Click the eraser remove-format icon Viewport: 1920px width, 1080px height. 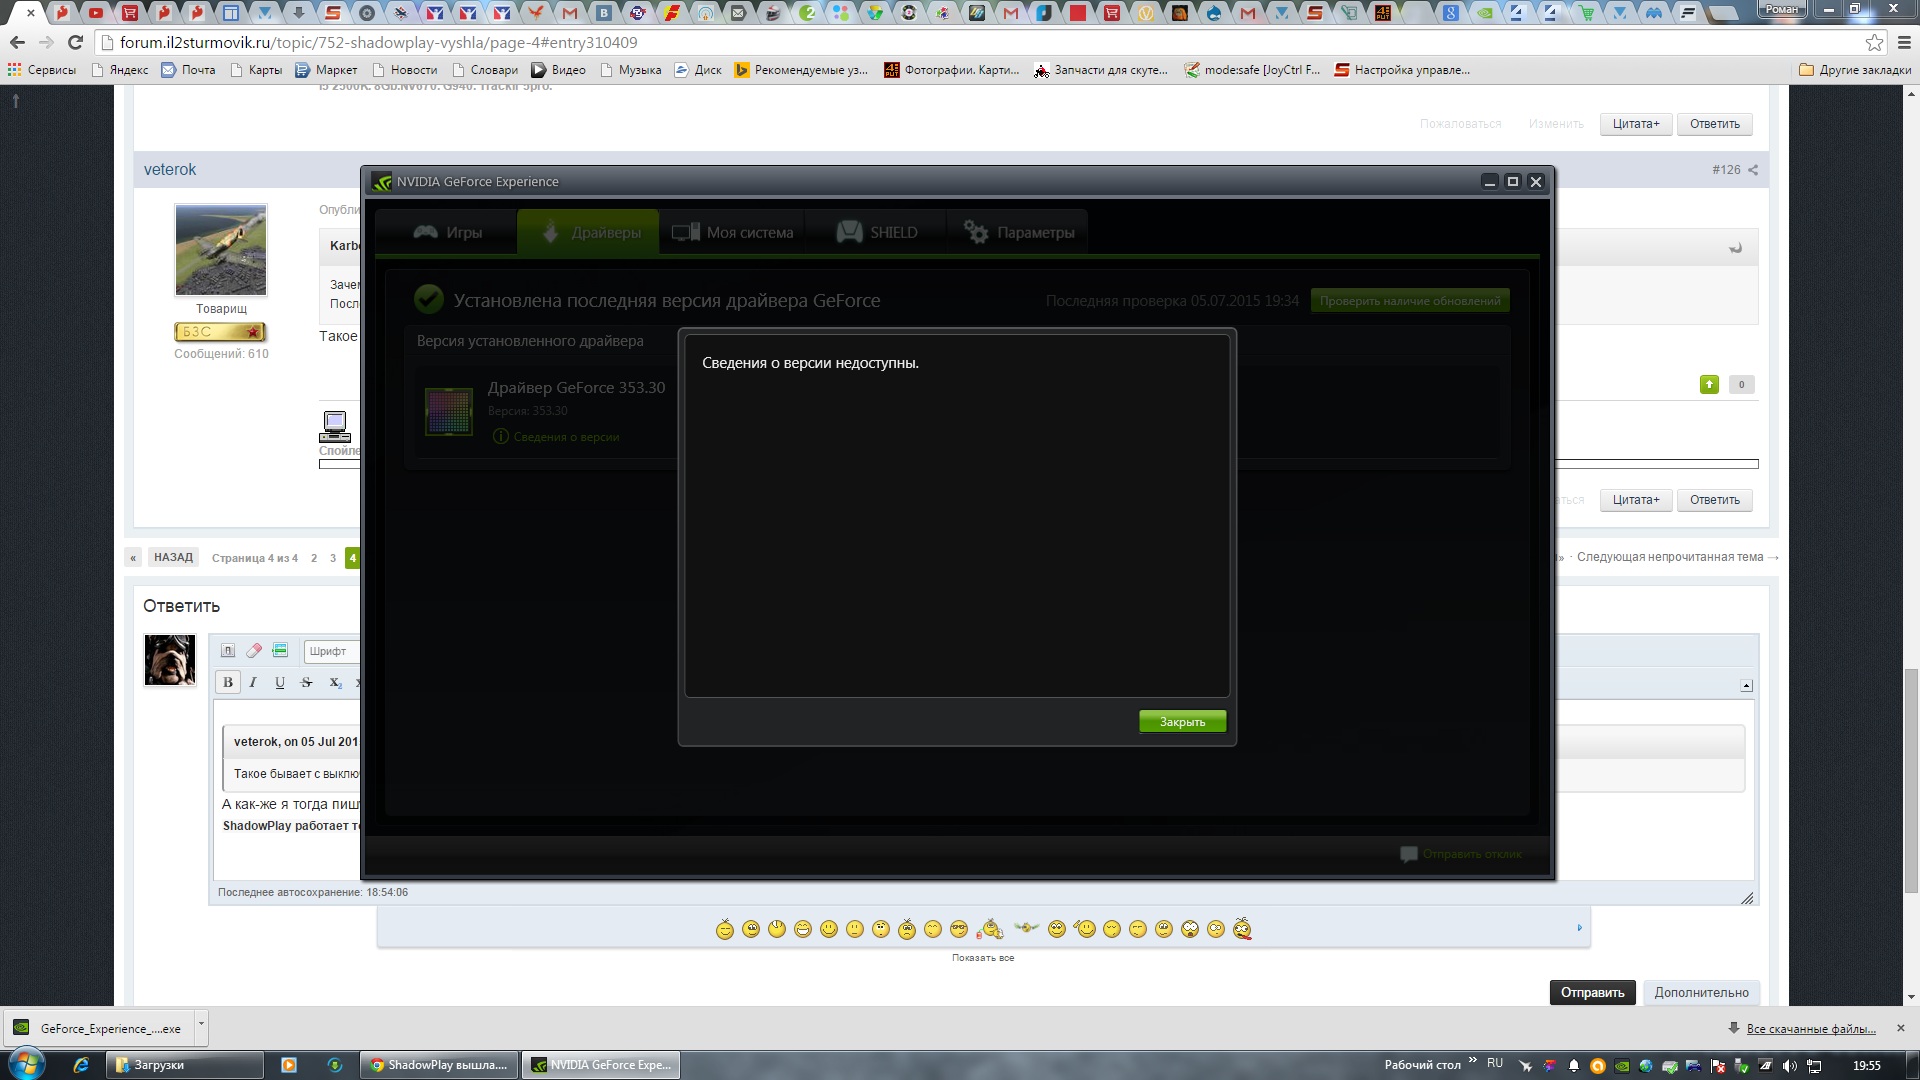point(254,651)
